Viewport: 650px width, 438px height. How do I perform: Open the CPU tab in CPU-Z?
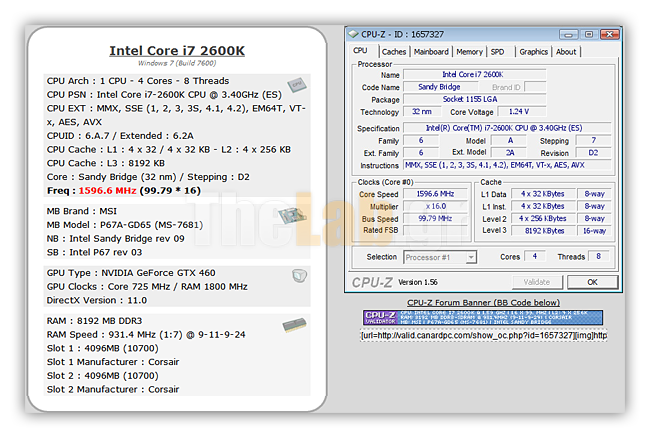point(360,51)
